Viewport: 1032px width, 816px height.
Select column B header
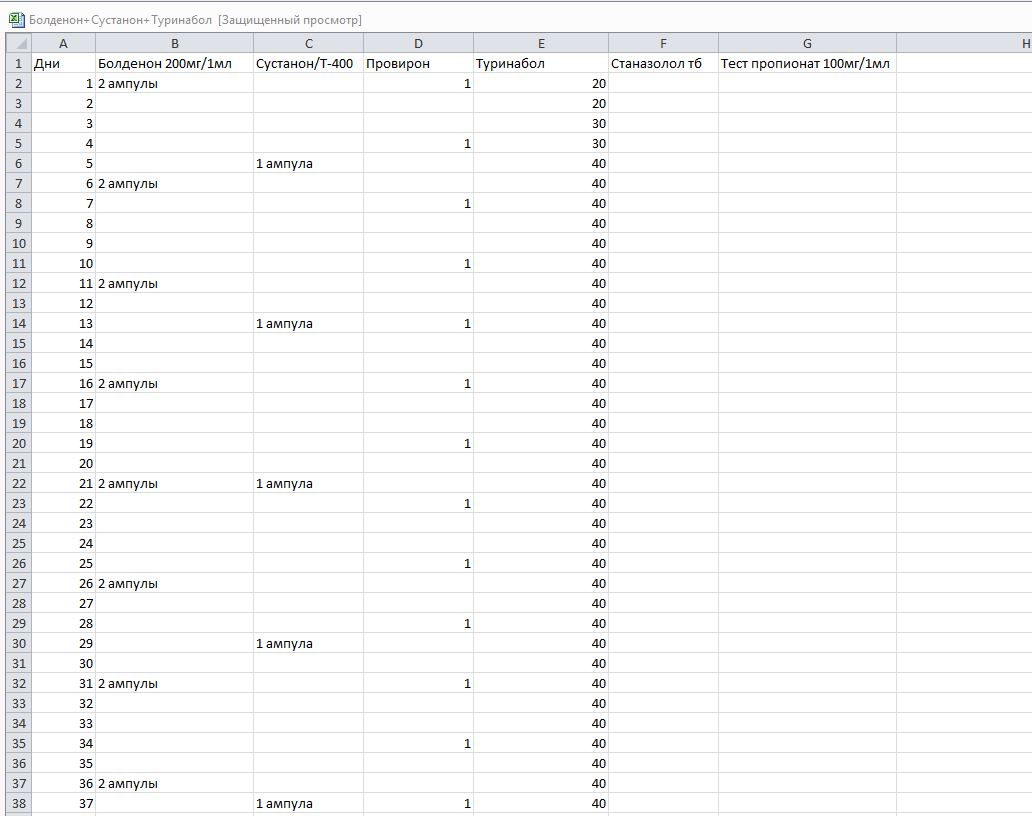[x=174, y=43]
